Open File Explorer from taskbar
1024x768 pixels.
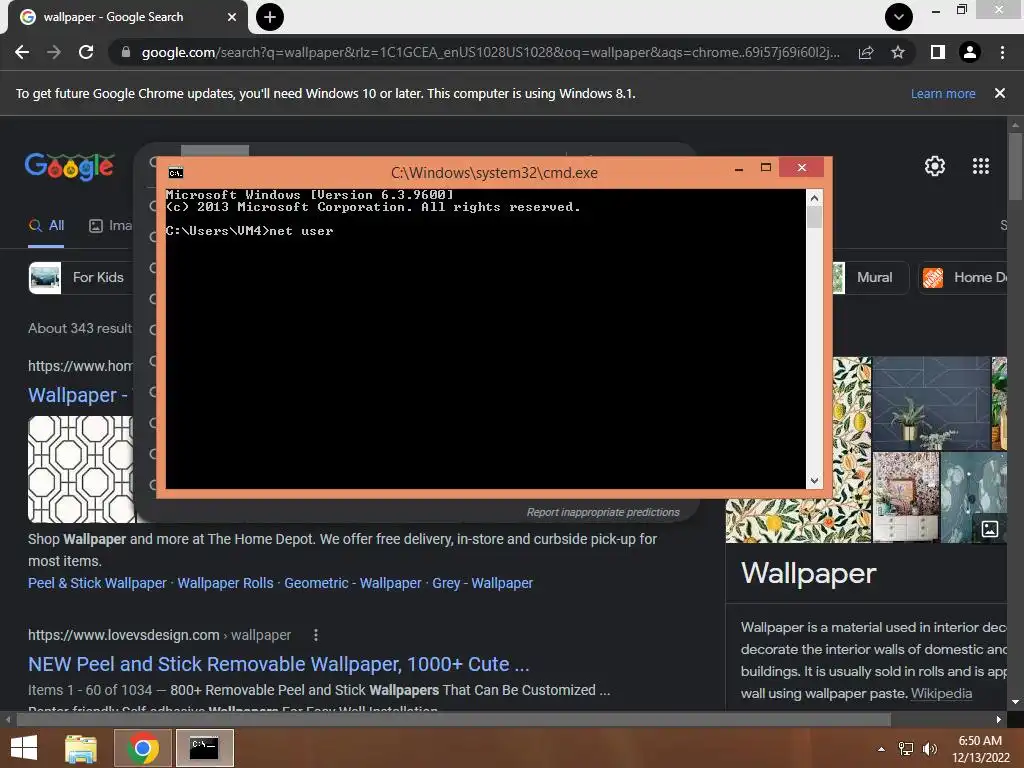81,748
